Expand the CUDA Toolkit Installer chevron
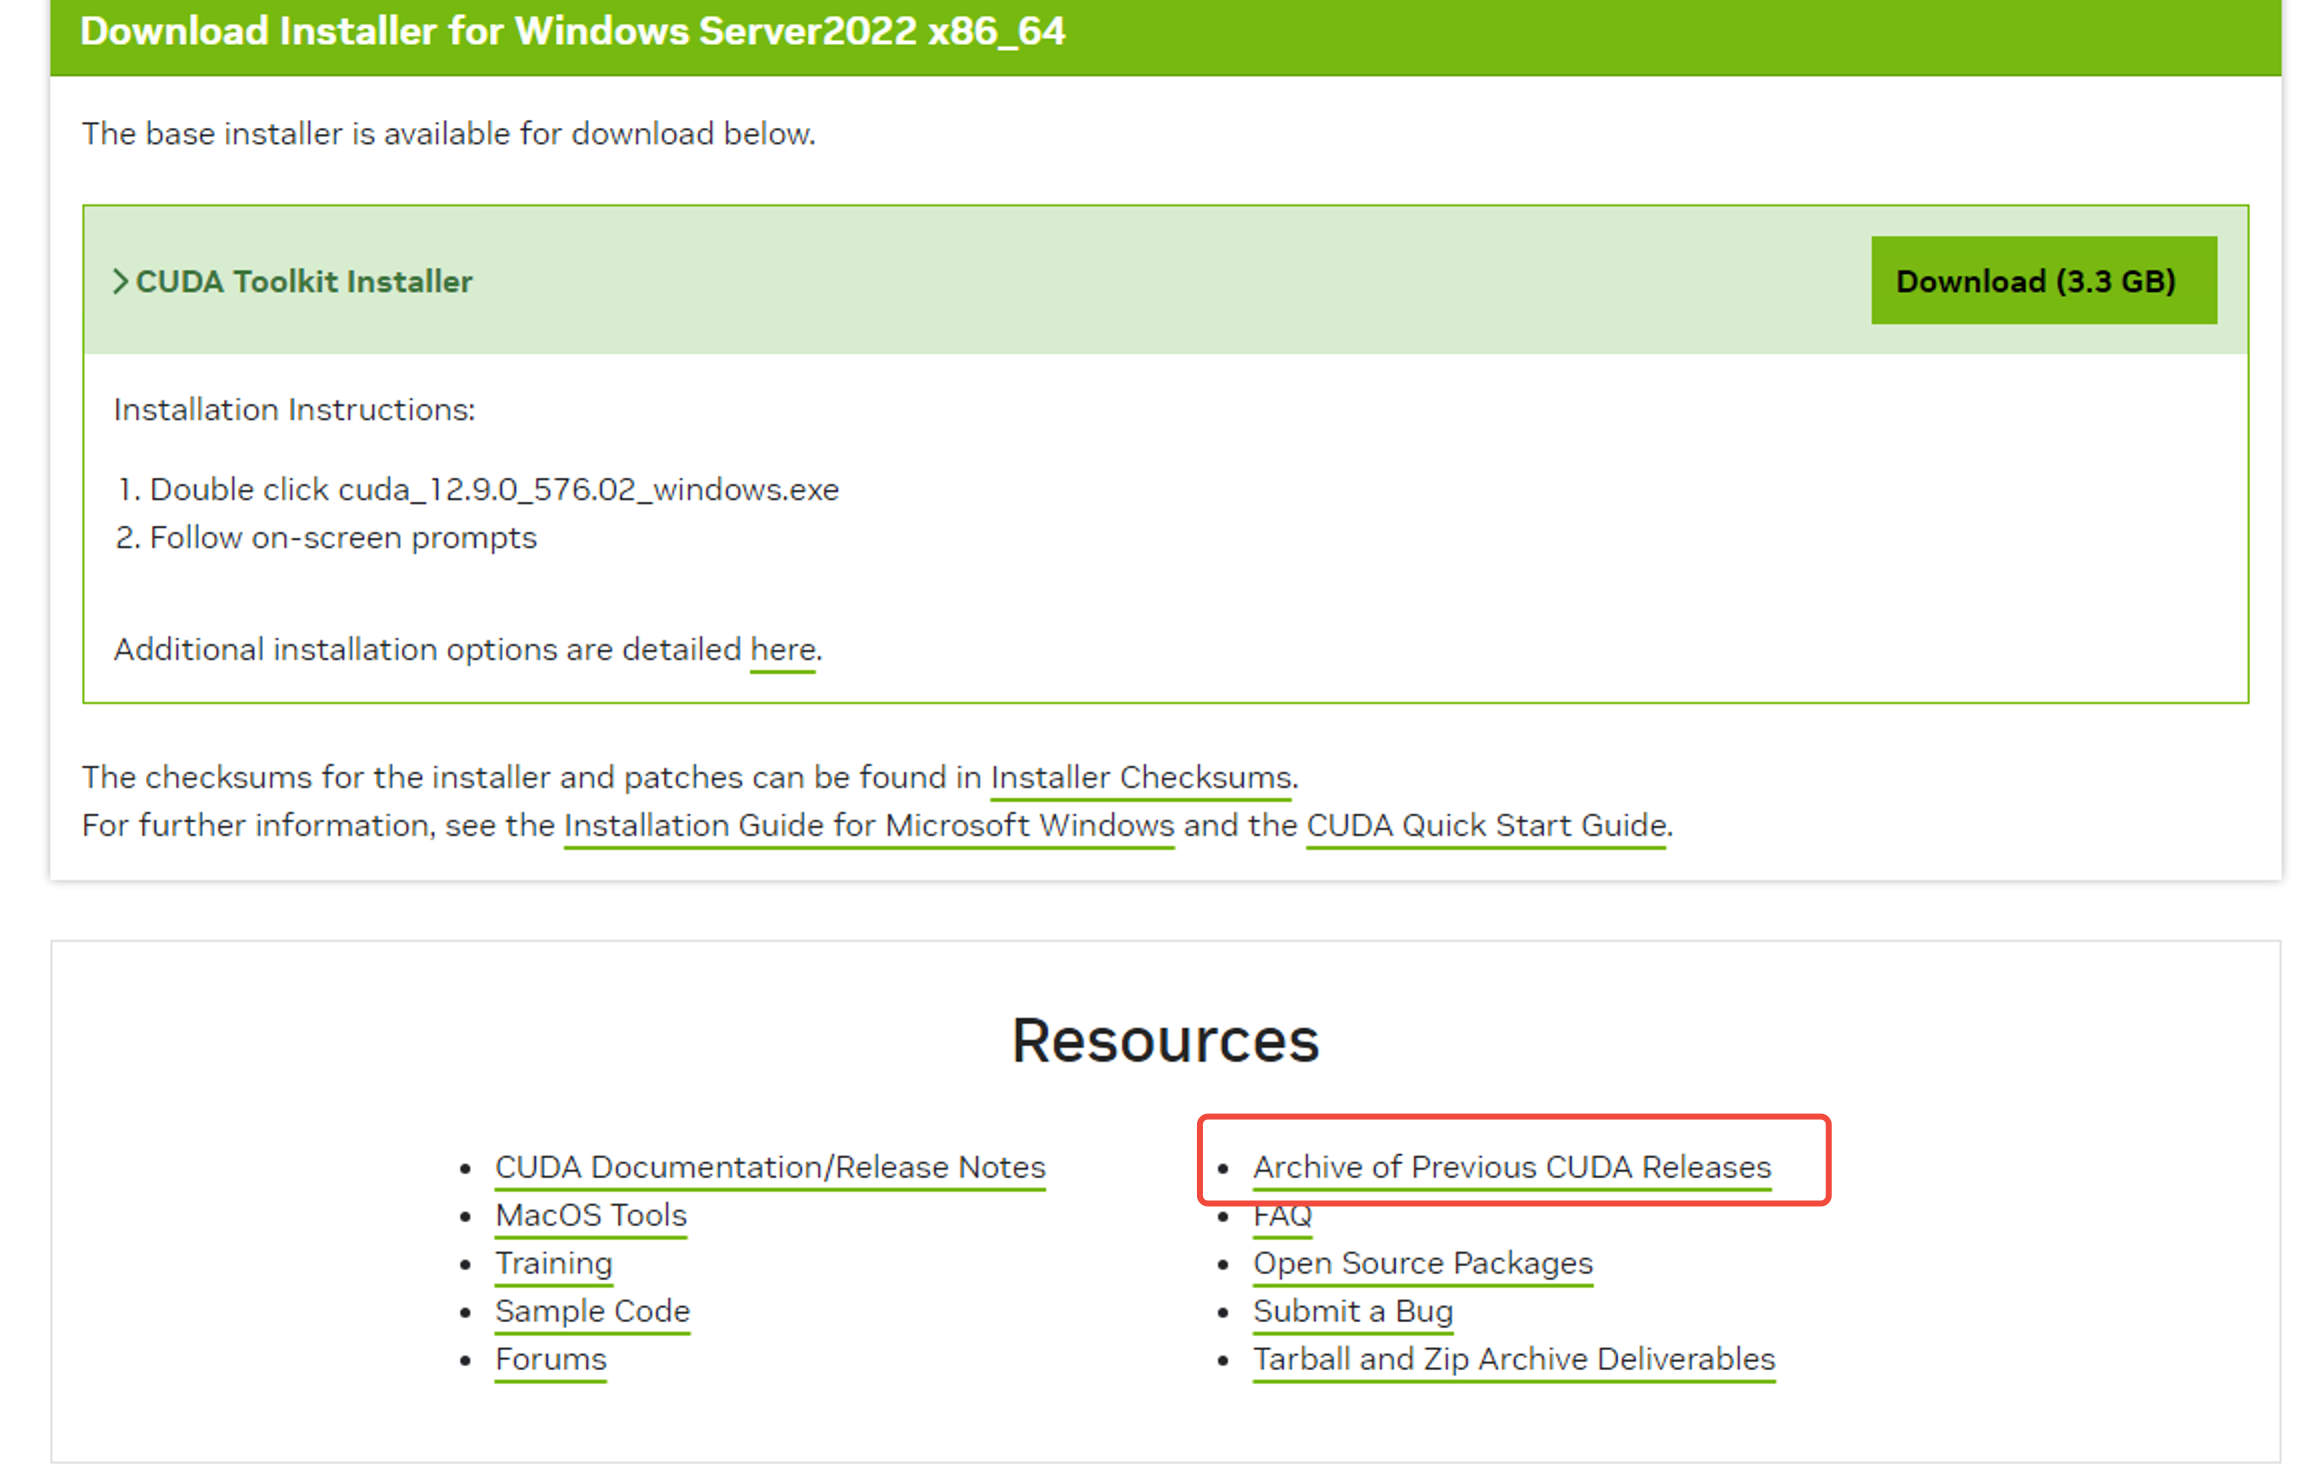Screen dimensions: 2304x1468 (120, 282)
